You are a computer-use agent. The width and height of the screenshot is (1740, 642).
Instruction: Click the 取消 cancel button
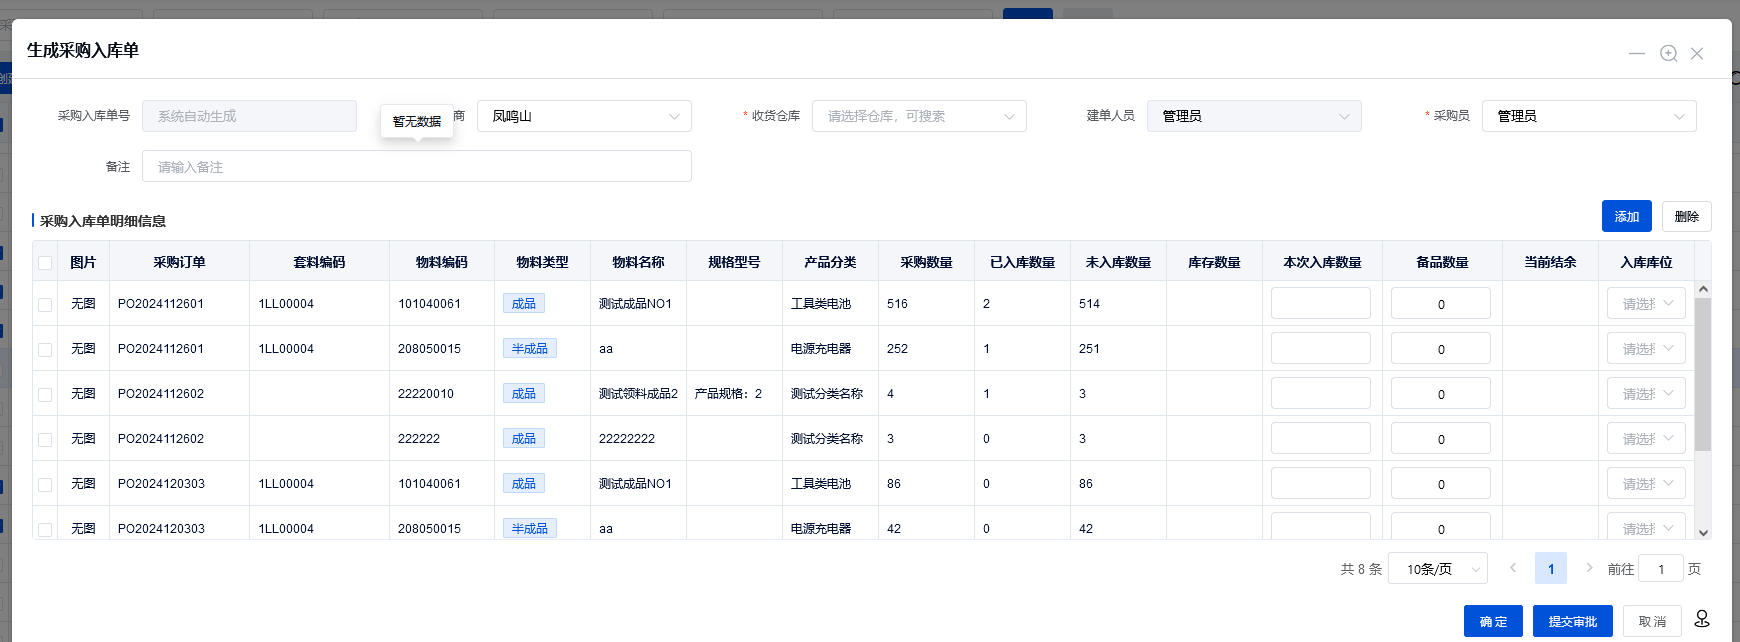click(1652, 621)
